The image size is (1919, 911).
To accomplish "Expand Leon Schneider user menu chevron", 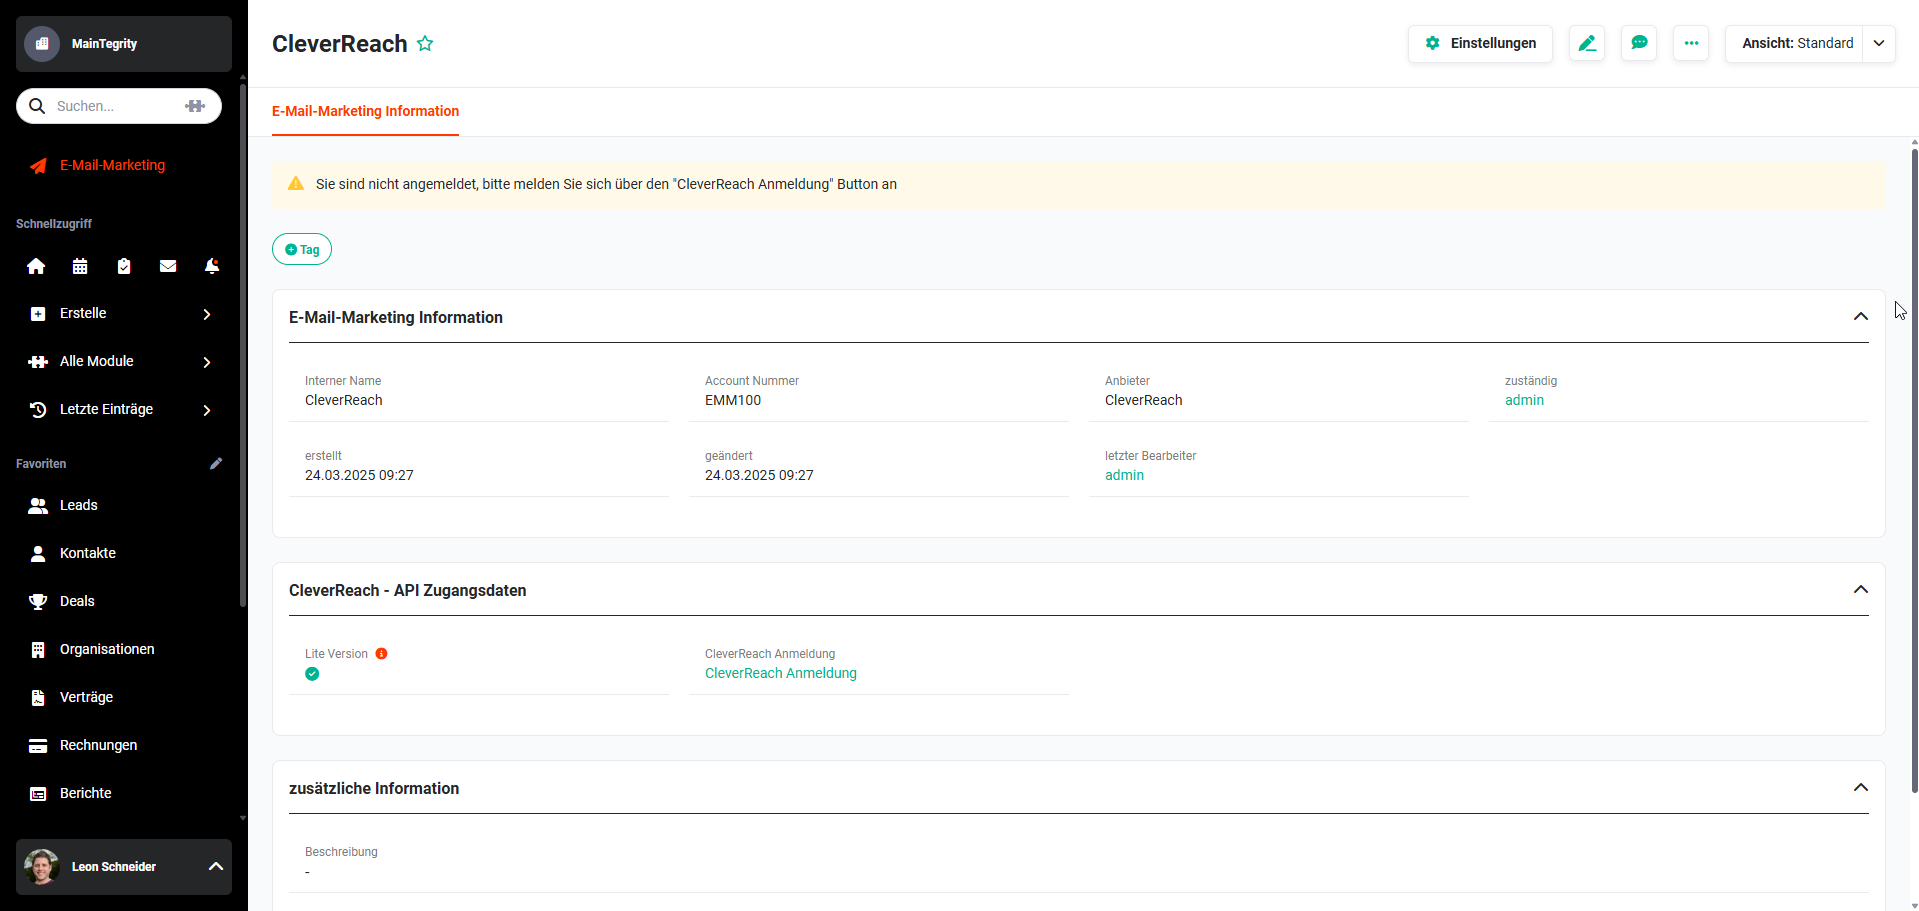I will (x=215, y=867).
